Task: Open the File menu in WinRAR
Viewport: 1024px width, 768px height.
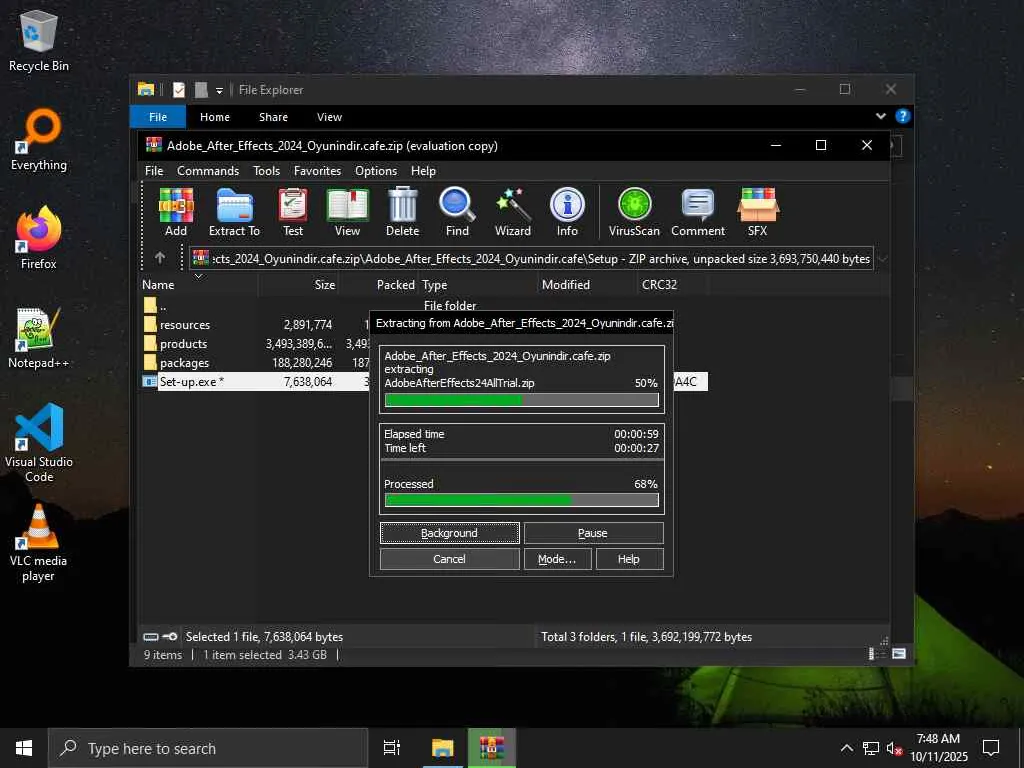Action: point(154,171)
